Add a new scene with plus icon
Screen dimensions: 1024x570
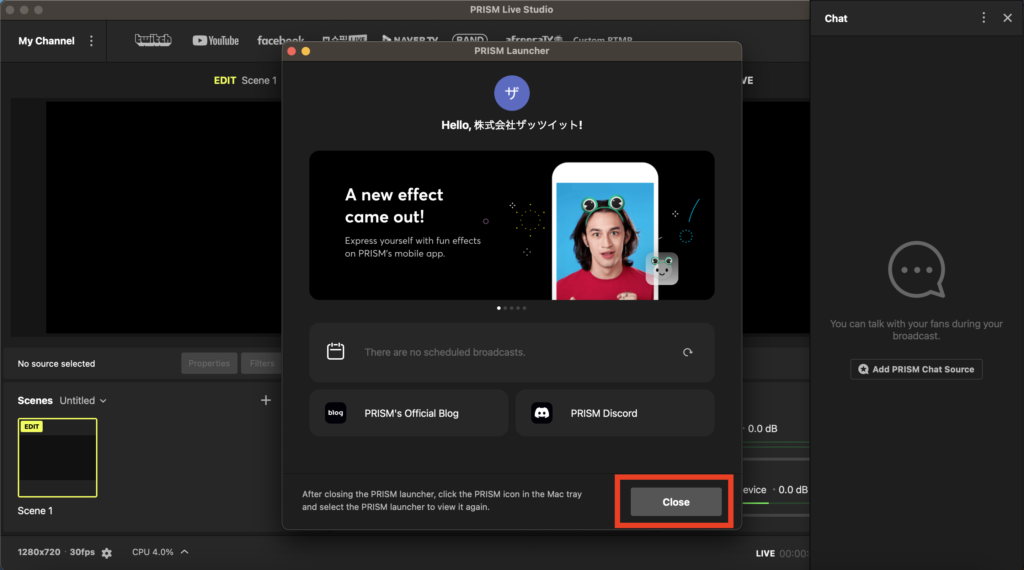266,400
